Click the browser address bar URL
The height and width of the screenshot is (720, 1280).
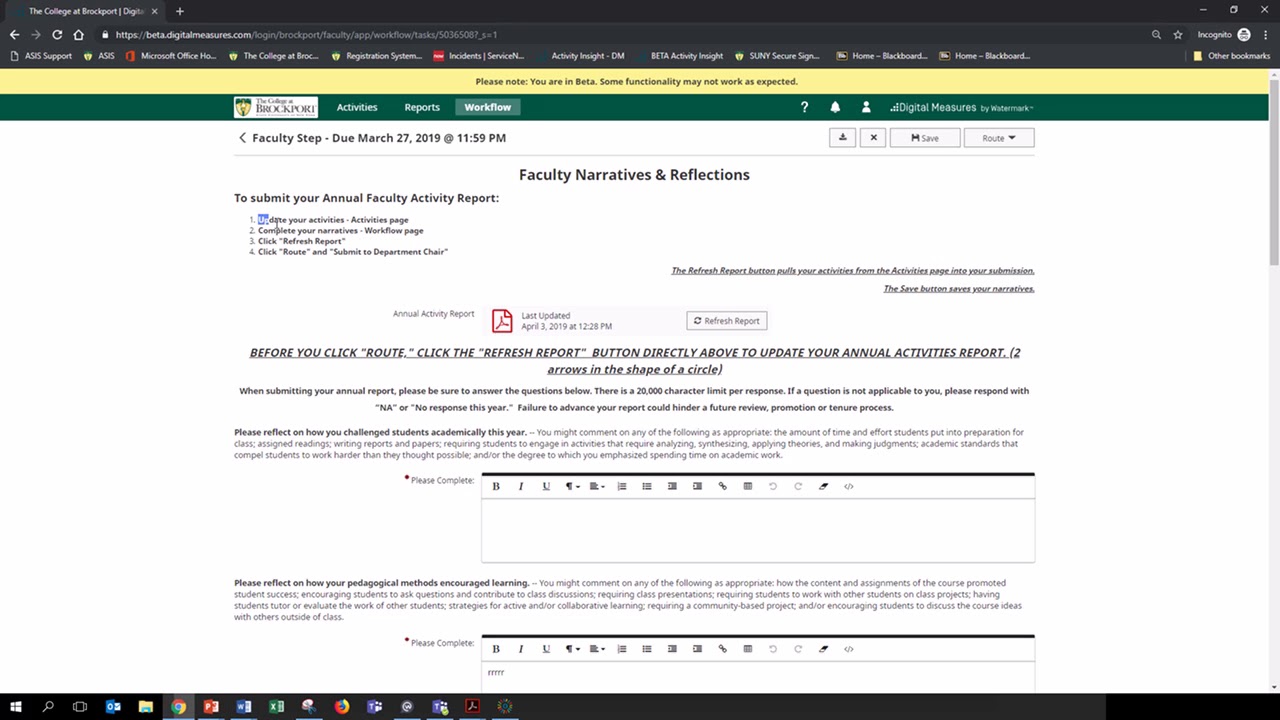[306, 34]
